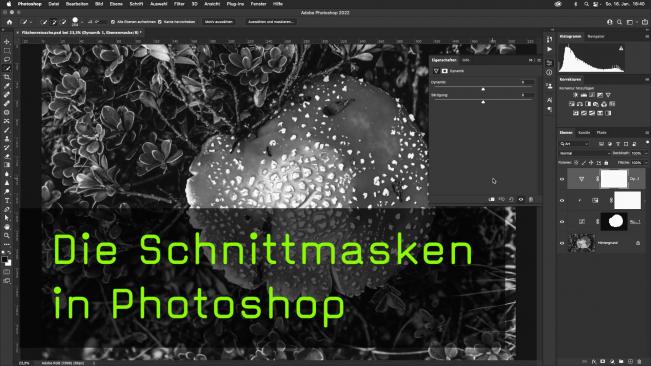Open the Photoshop application menu
The height and width of the screenshot is (366, 651).
29,4
